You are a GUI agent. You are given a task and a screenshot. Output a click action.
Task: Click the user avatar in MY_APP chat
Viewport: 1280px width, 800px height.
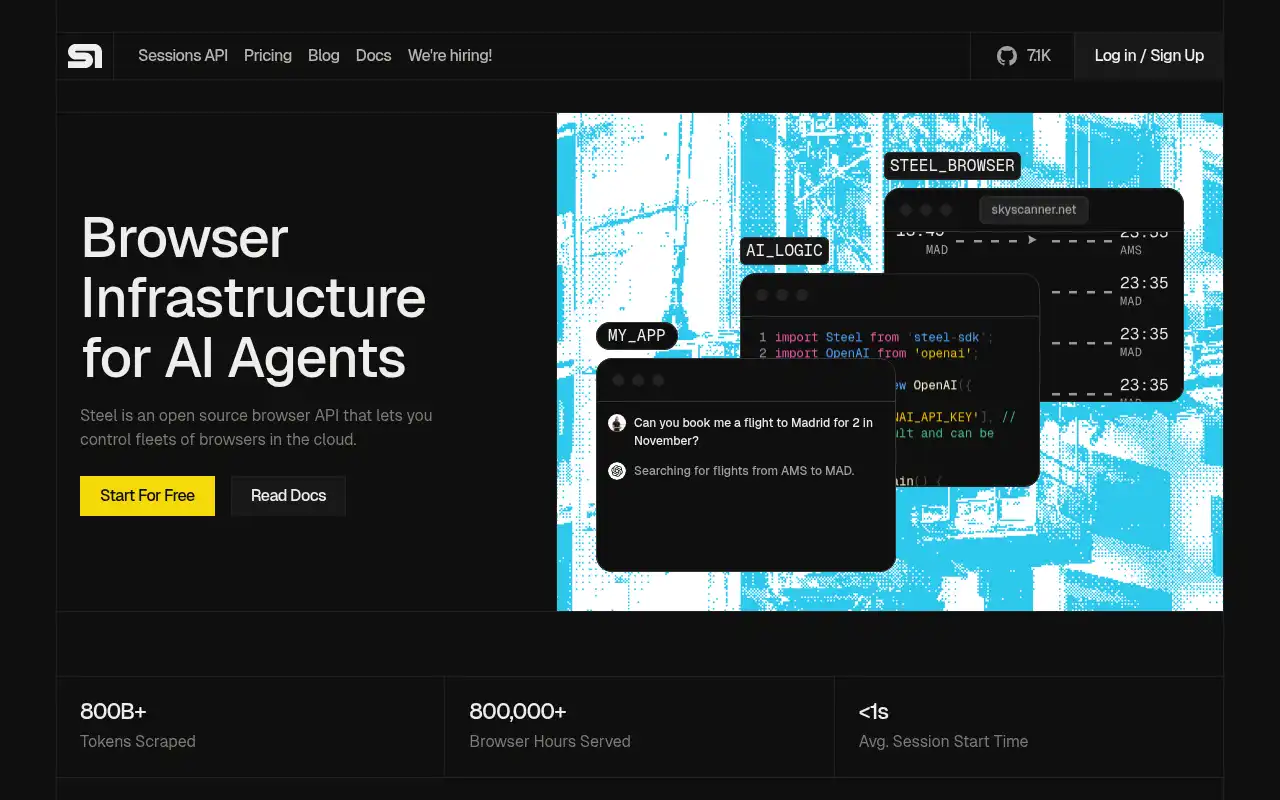click(x=617, y=423)
